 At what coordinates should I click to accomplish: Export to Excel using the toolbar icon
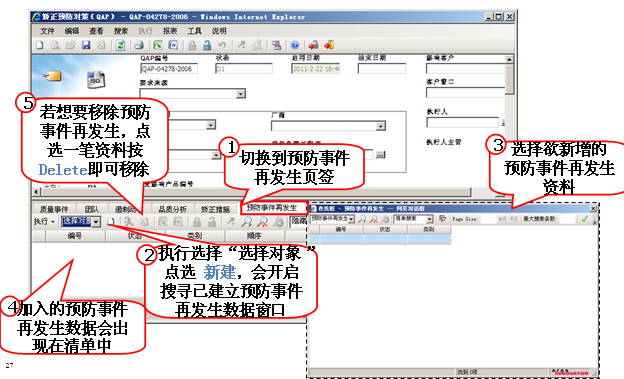[x=158, y=45]
